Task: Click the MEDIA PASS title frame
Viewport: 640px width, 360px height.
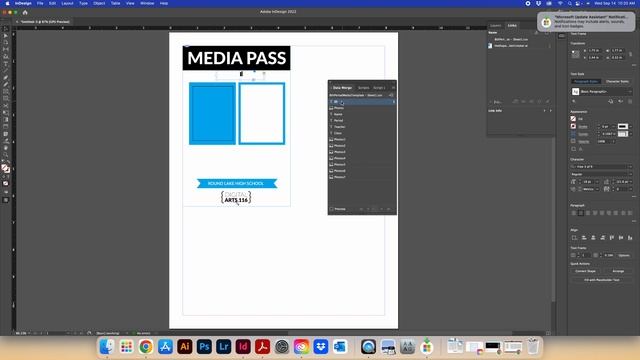Action: pyautogui.click(x=236, y=58)
